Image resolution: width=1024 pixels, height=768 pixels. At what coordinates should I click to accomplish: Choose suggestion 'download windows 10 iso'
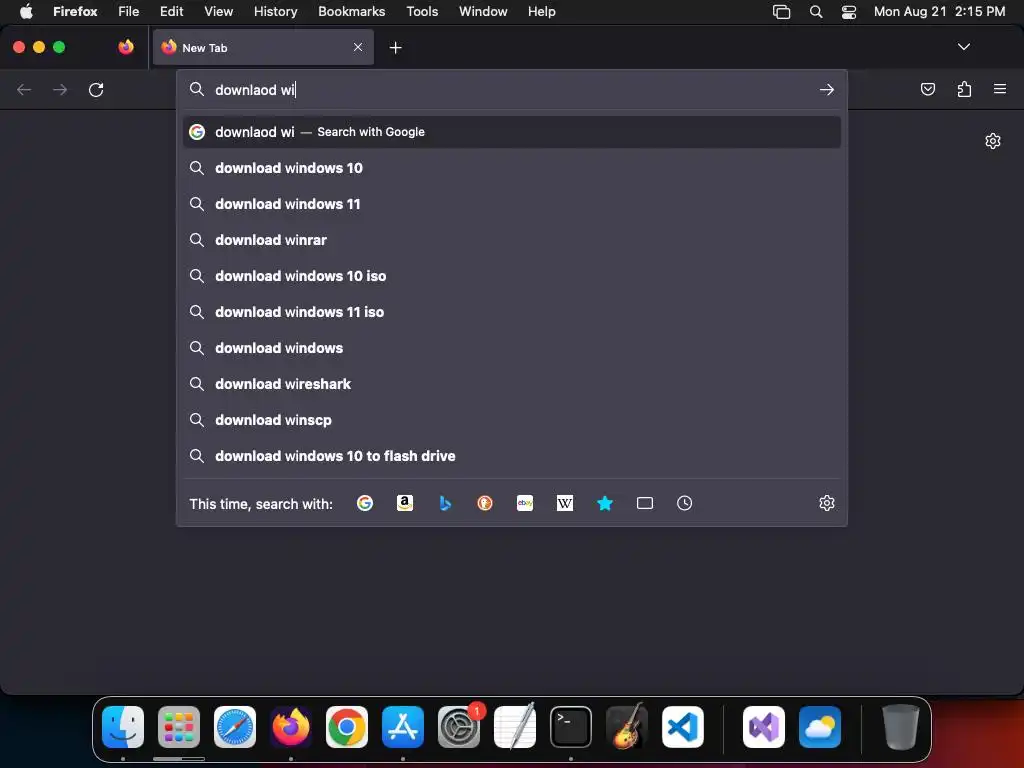point(511,276)
